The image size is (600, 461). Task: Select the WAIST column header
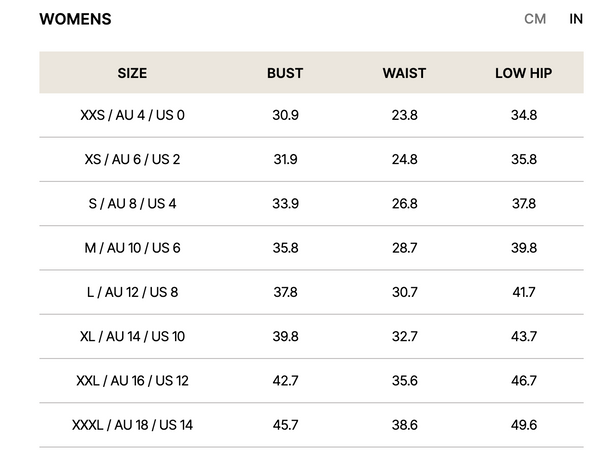pos(404,73)
